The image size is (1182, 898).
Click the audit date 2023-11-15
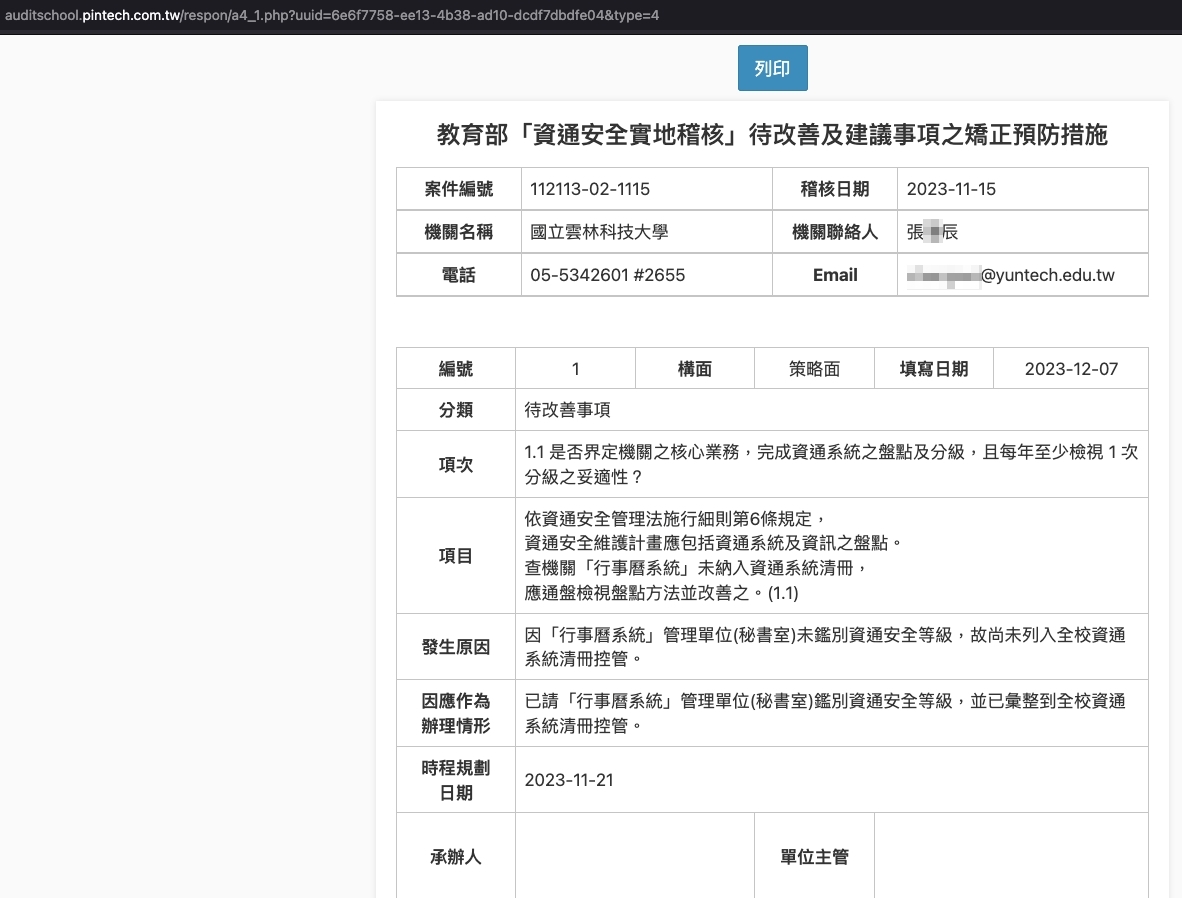tap(951, 189)
